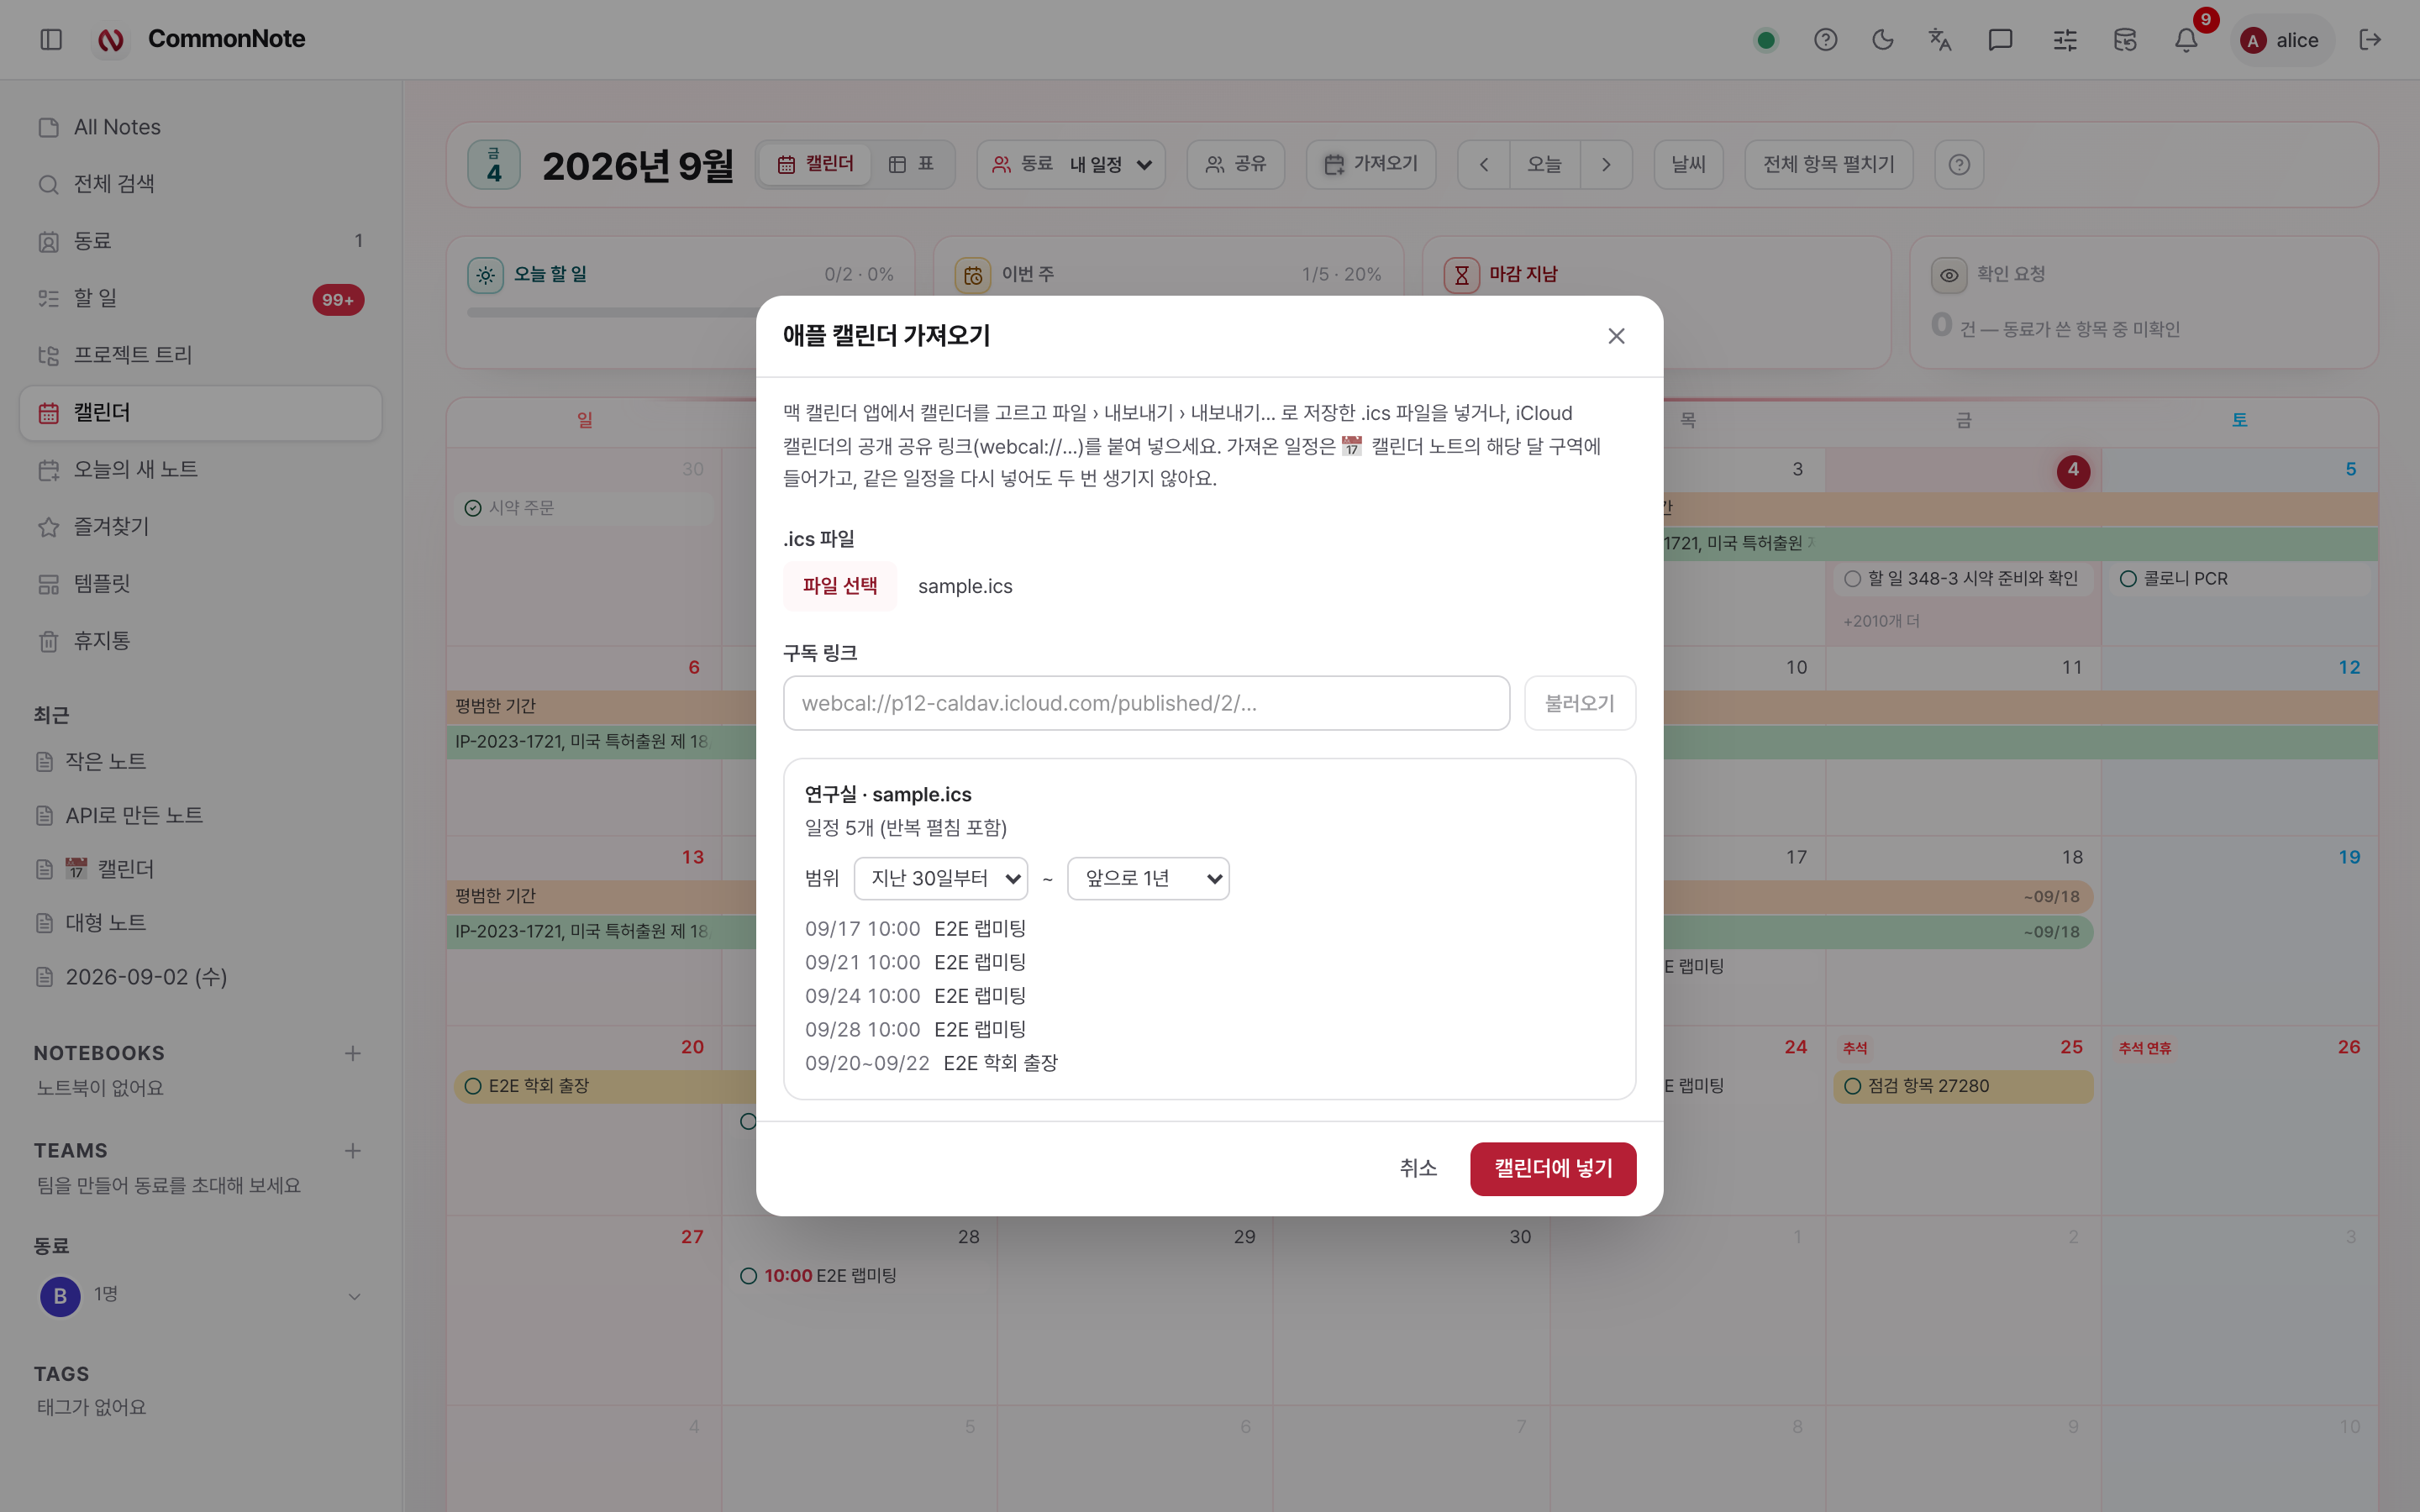Image resolution: width=2420 pixels, height=1512 pixels.
Task: Open the language translate icon
Action: [1940, 40]
